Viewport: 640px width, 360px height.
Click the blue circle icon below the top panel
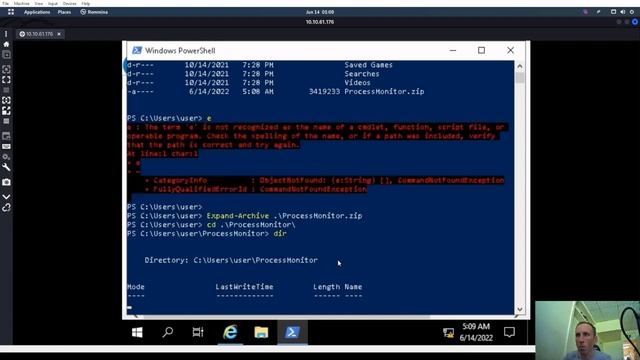(x=635, y=22)
